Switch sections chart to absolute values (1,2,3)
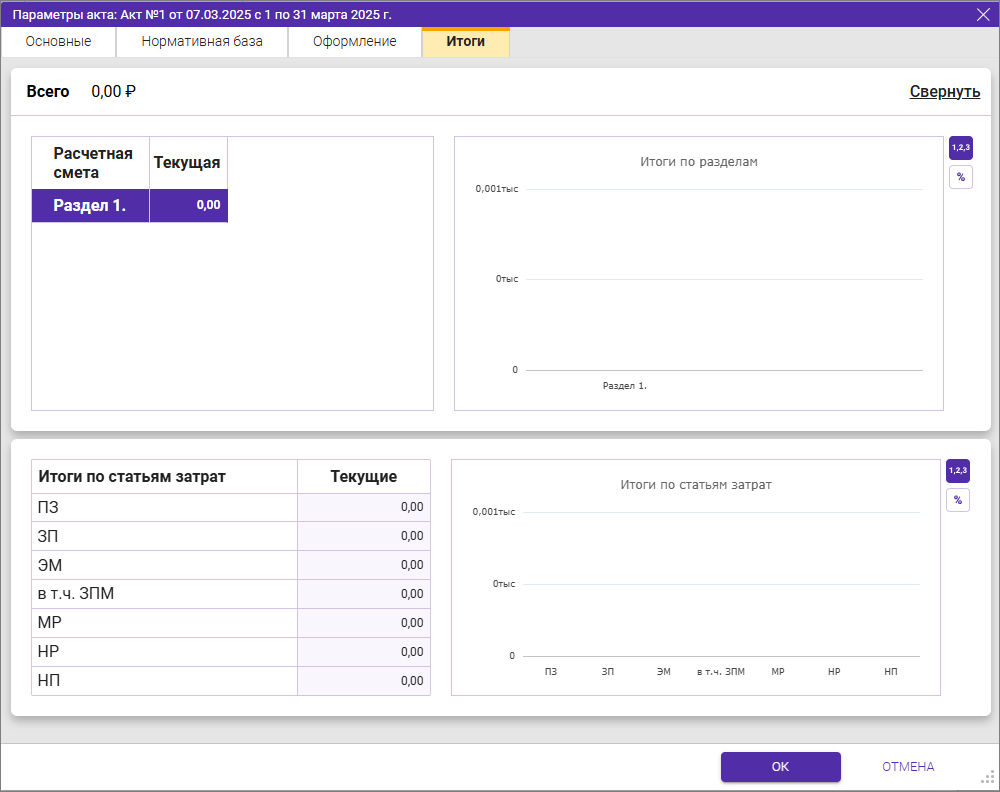The width and height of the screenshot is (1000, 792). point(960,148)
